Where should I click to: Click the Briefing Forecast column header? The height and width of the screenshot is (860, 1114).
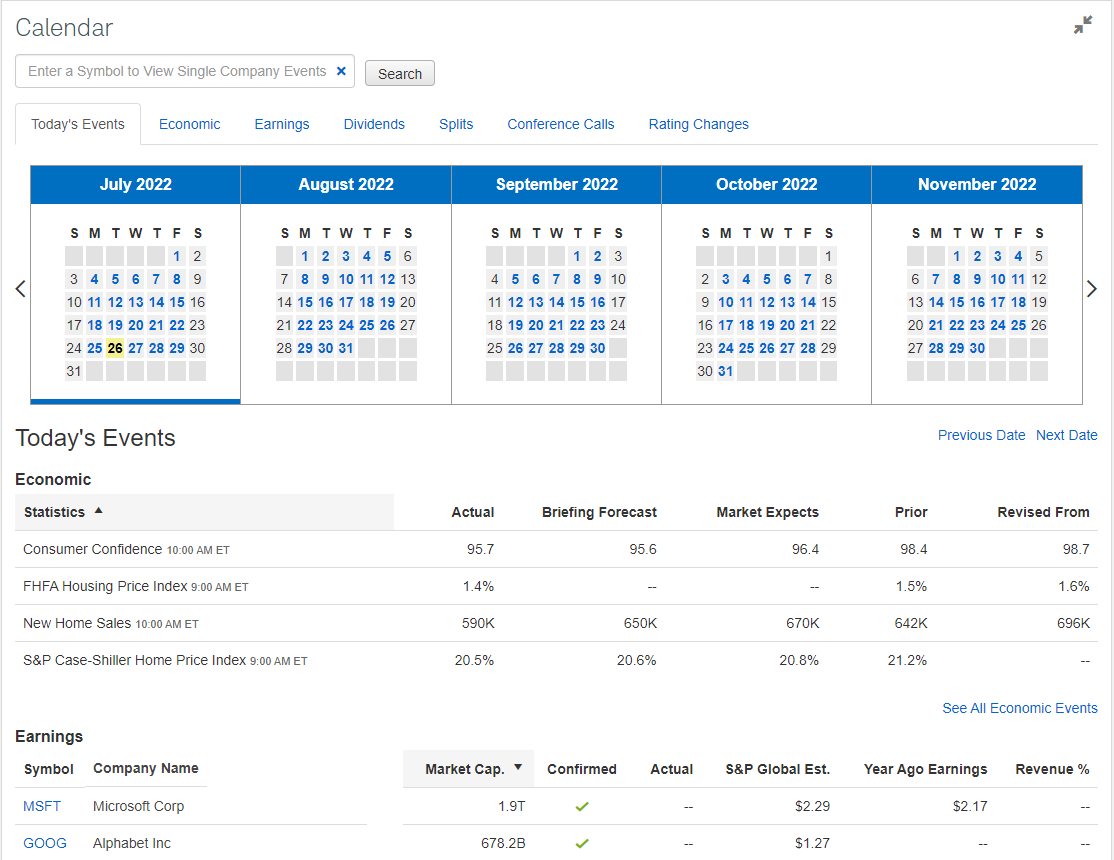pyautogui.click(x=599, y=512)
